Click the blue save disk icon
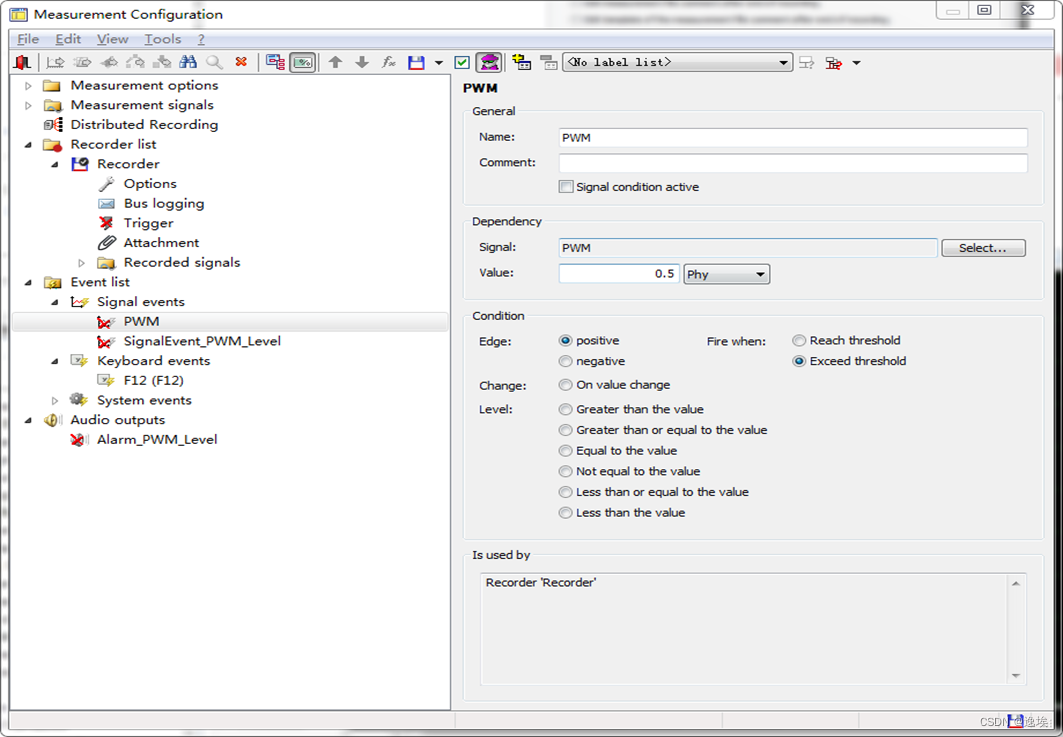Viewport: 1063px width, 737px height. tap(416, 62)
